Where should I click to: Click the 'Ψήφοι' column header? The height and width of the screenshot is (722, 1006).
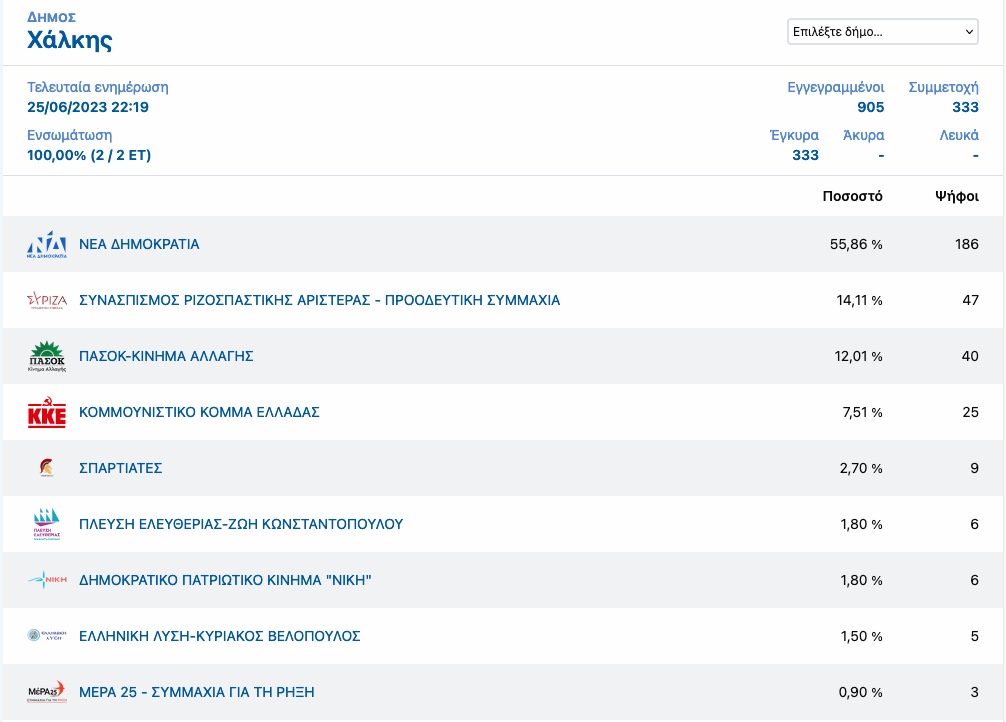[957, 196]
